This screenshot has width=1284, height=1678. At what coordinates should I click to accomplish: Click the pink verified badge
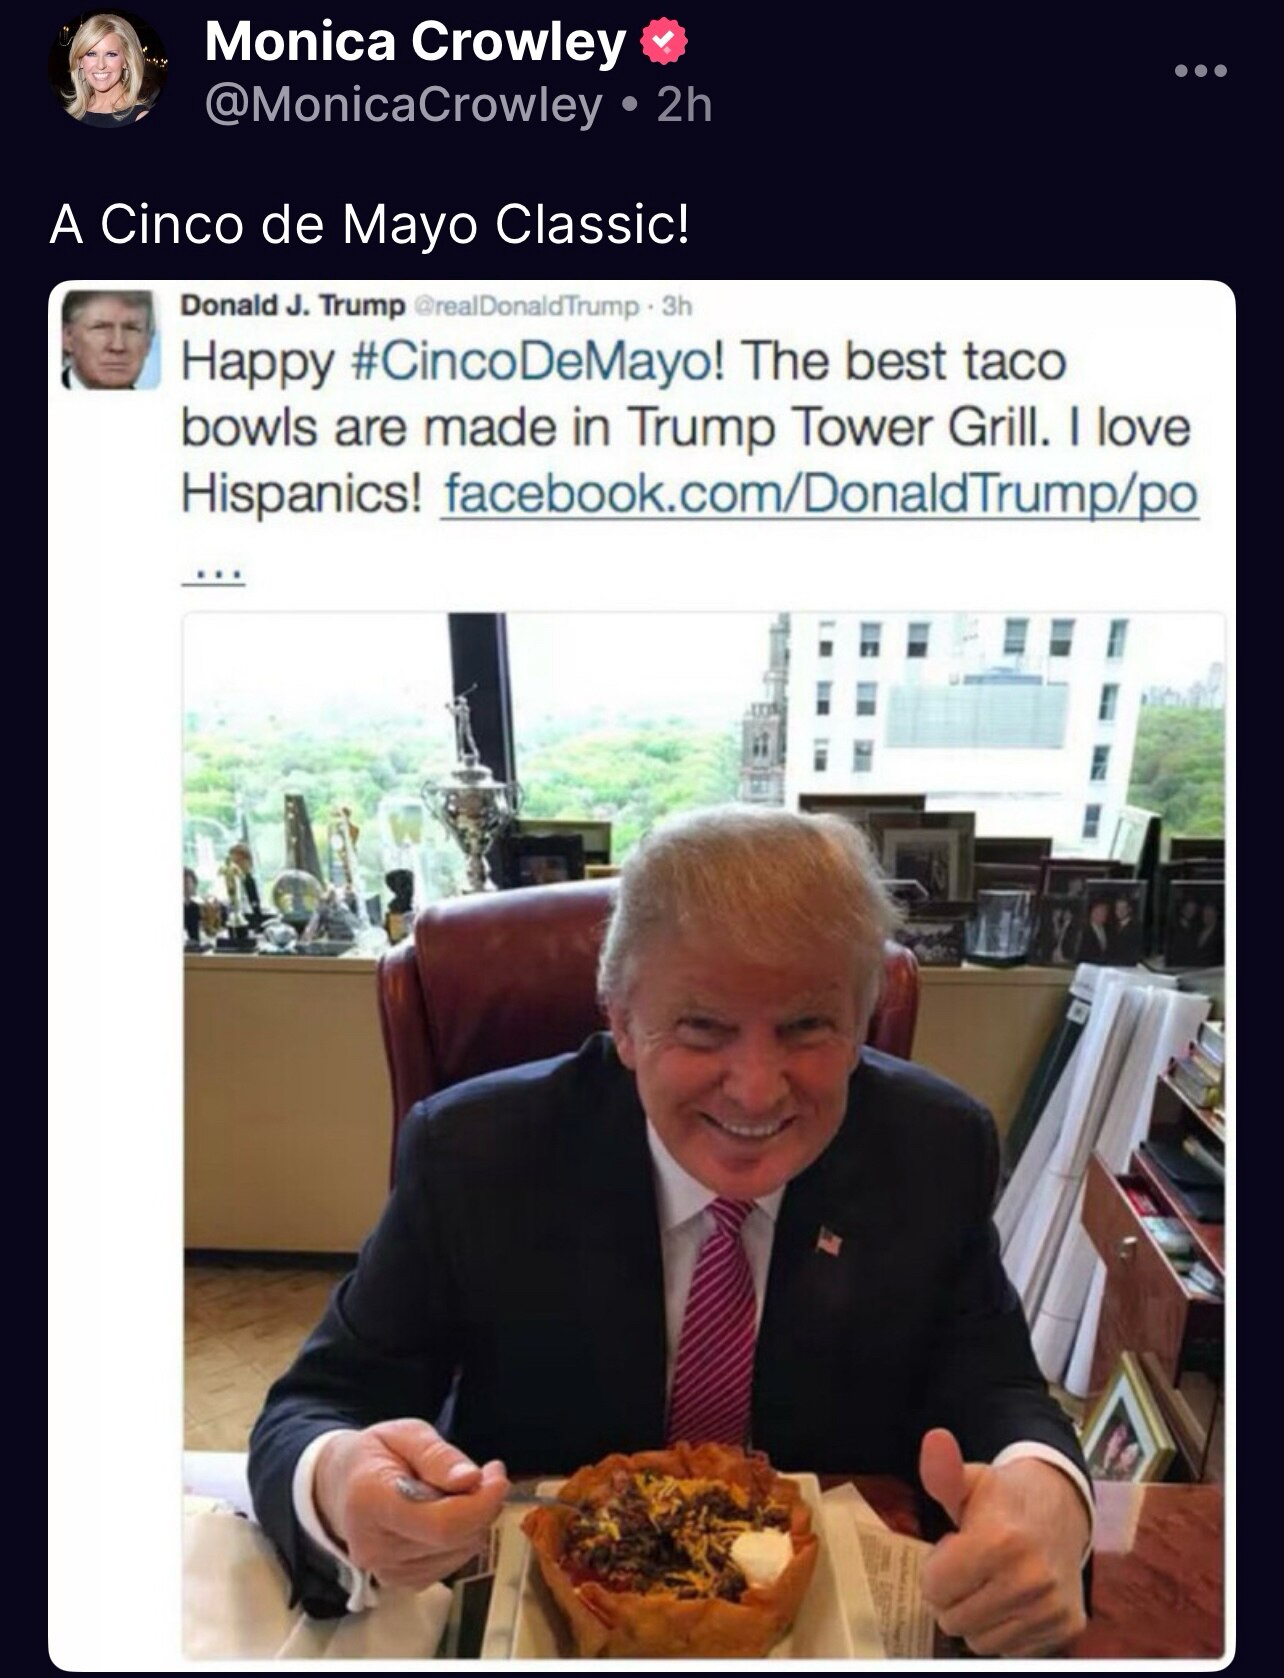coord(662,44)
